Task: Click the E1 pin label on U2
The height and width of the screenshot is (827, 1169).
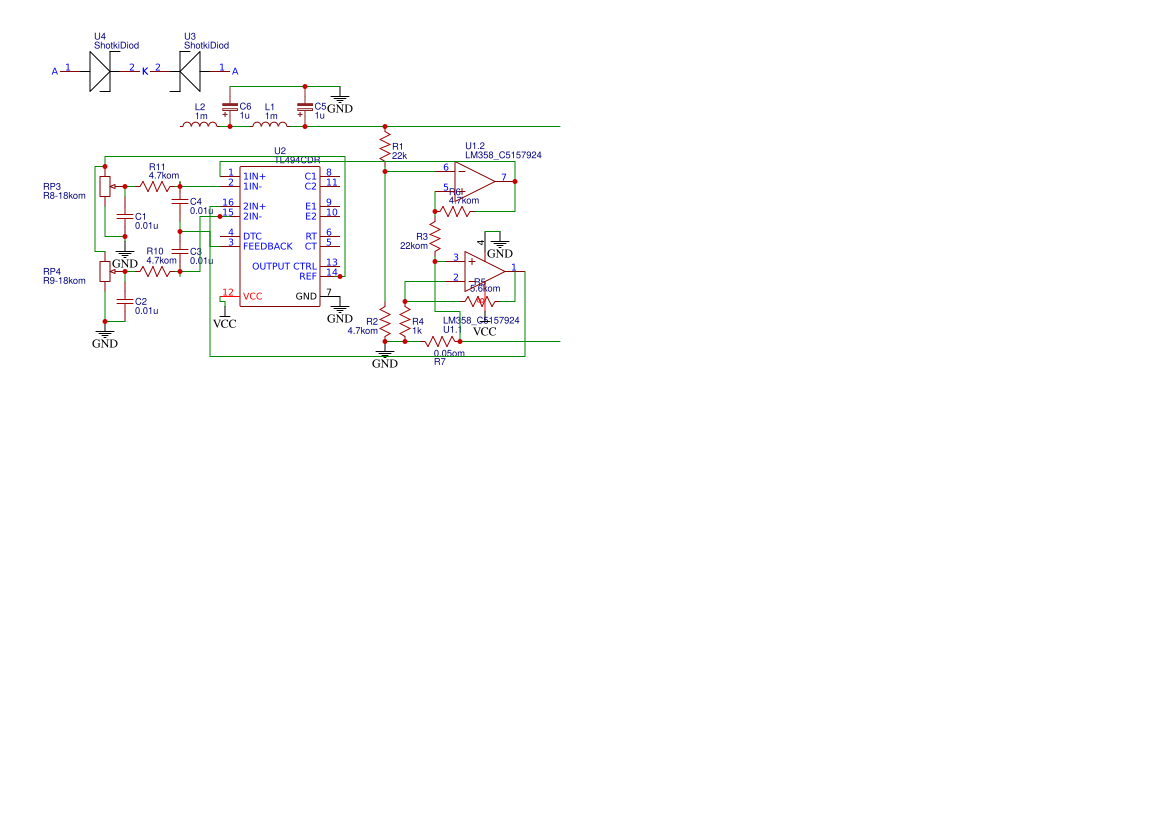Action: point(311,207)
